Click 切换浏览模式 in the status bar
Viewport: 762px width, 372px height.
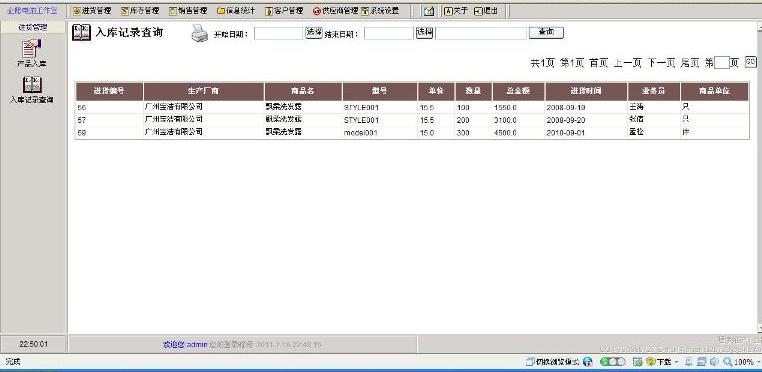click(553, 361)
